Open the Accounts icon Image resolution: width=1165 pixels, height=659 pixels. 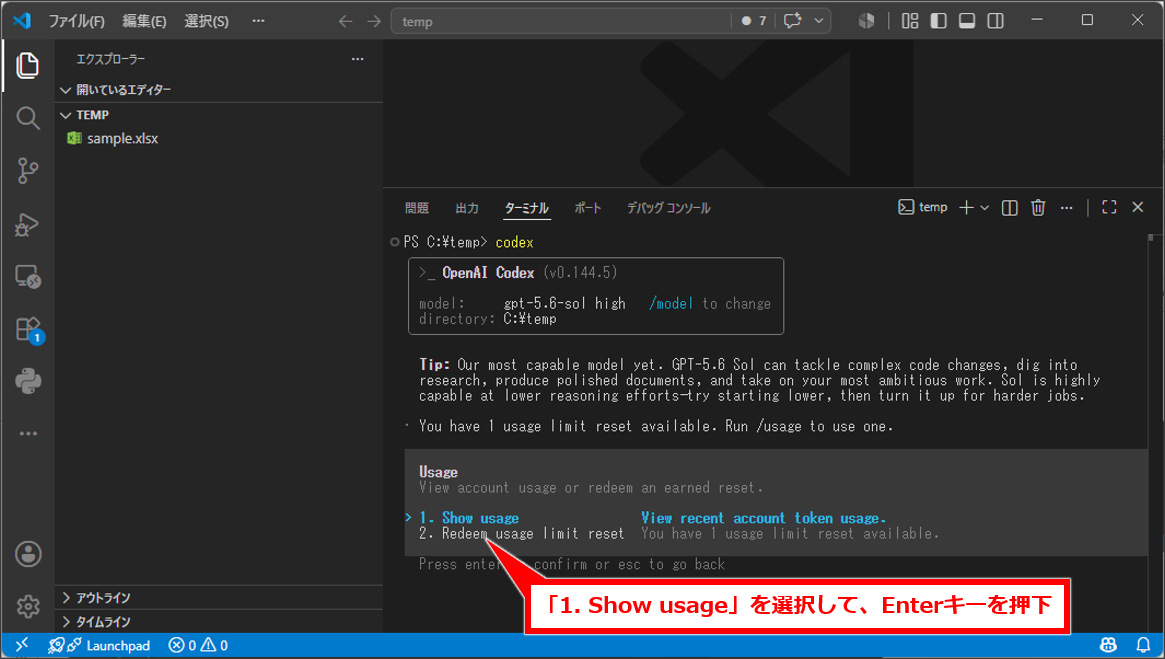click(27, 554)
